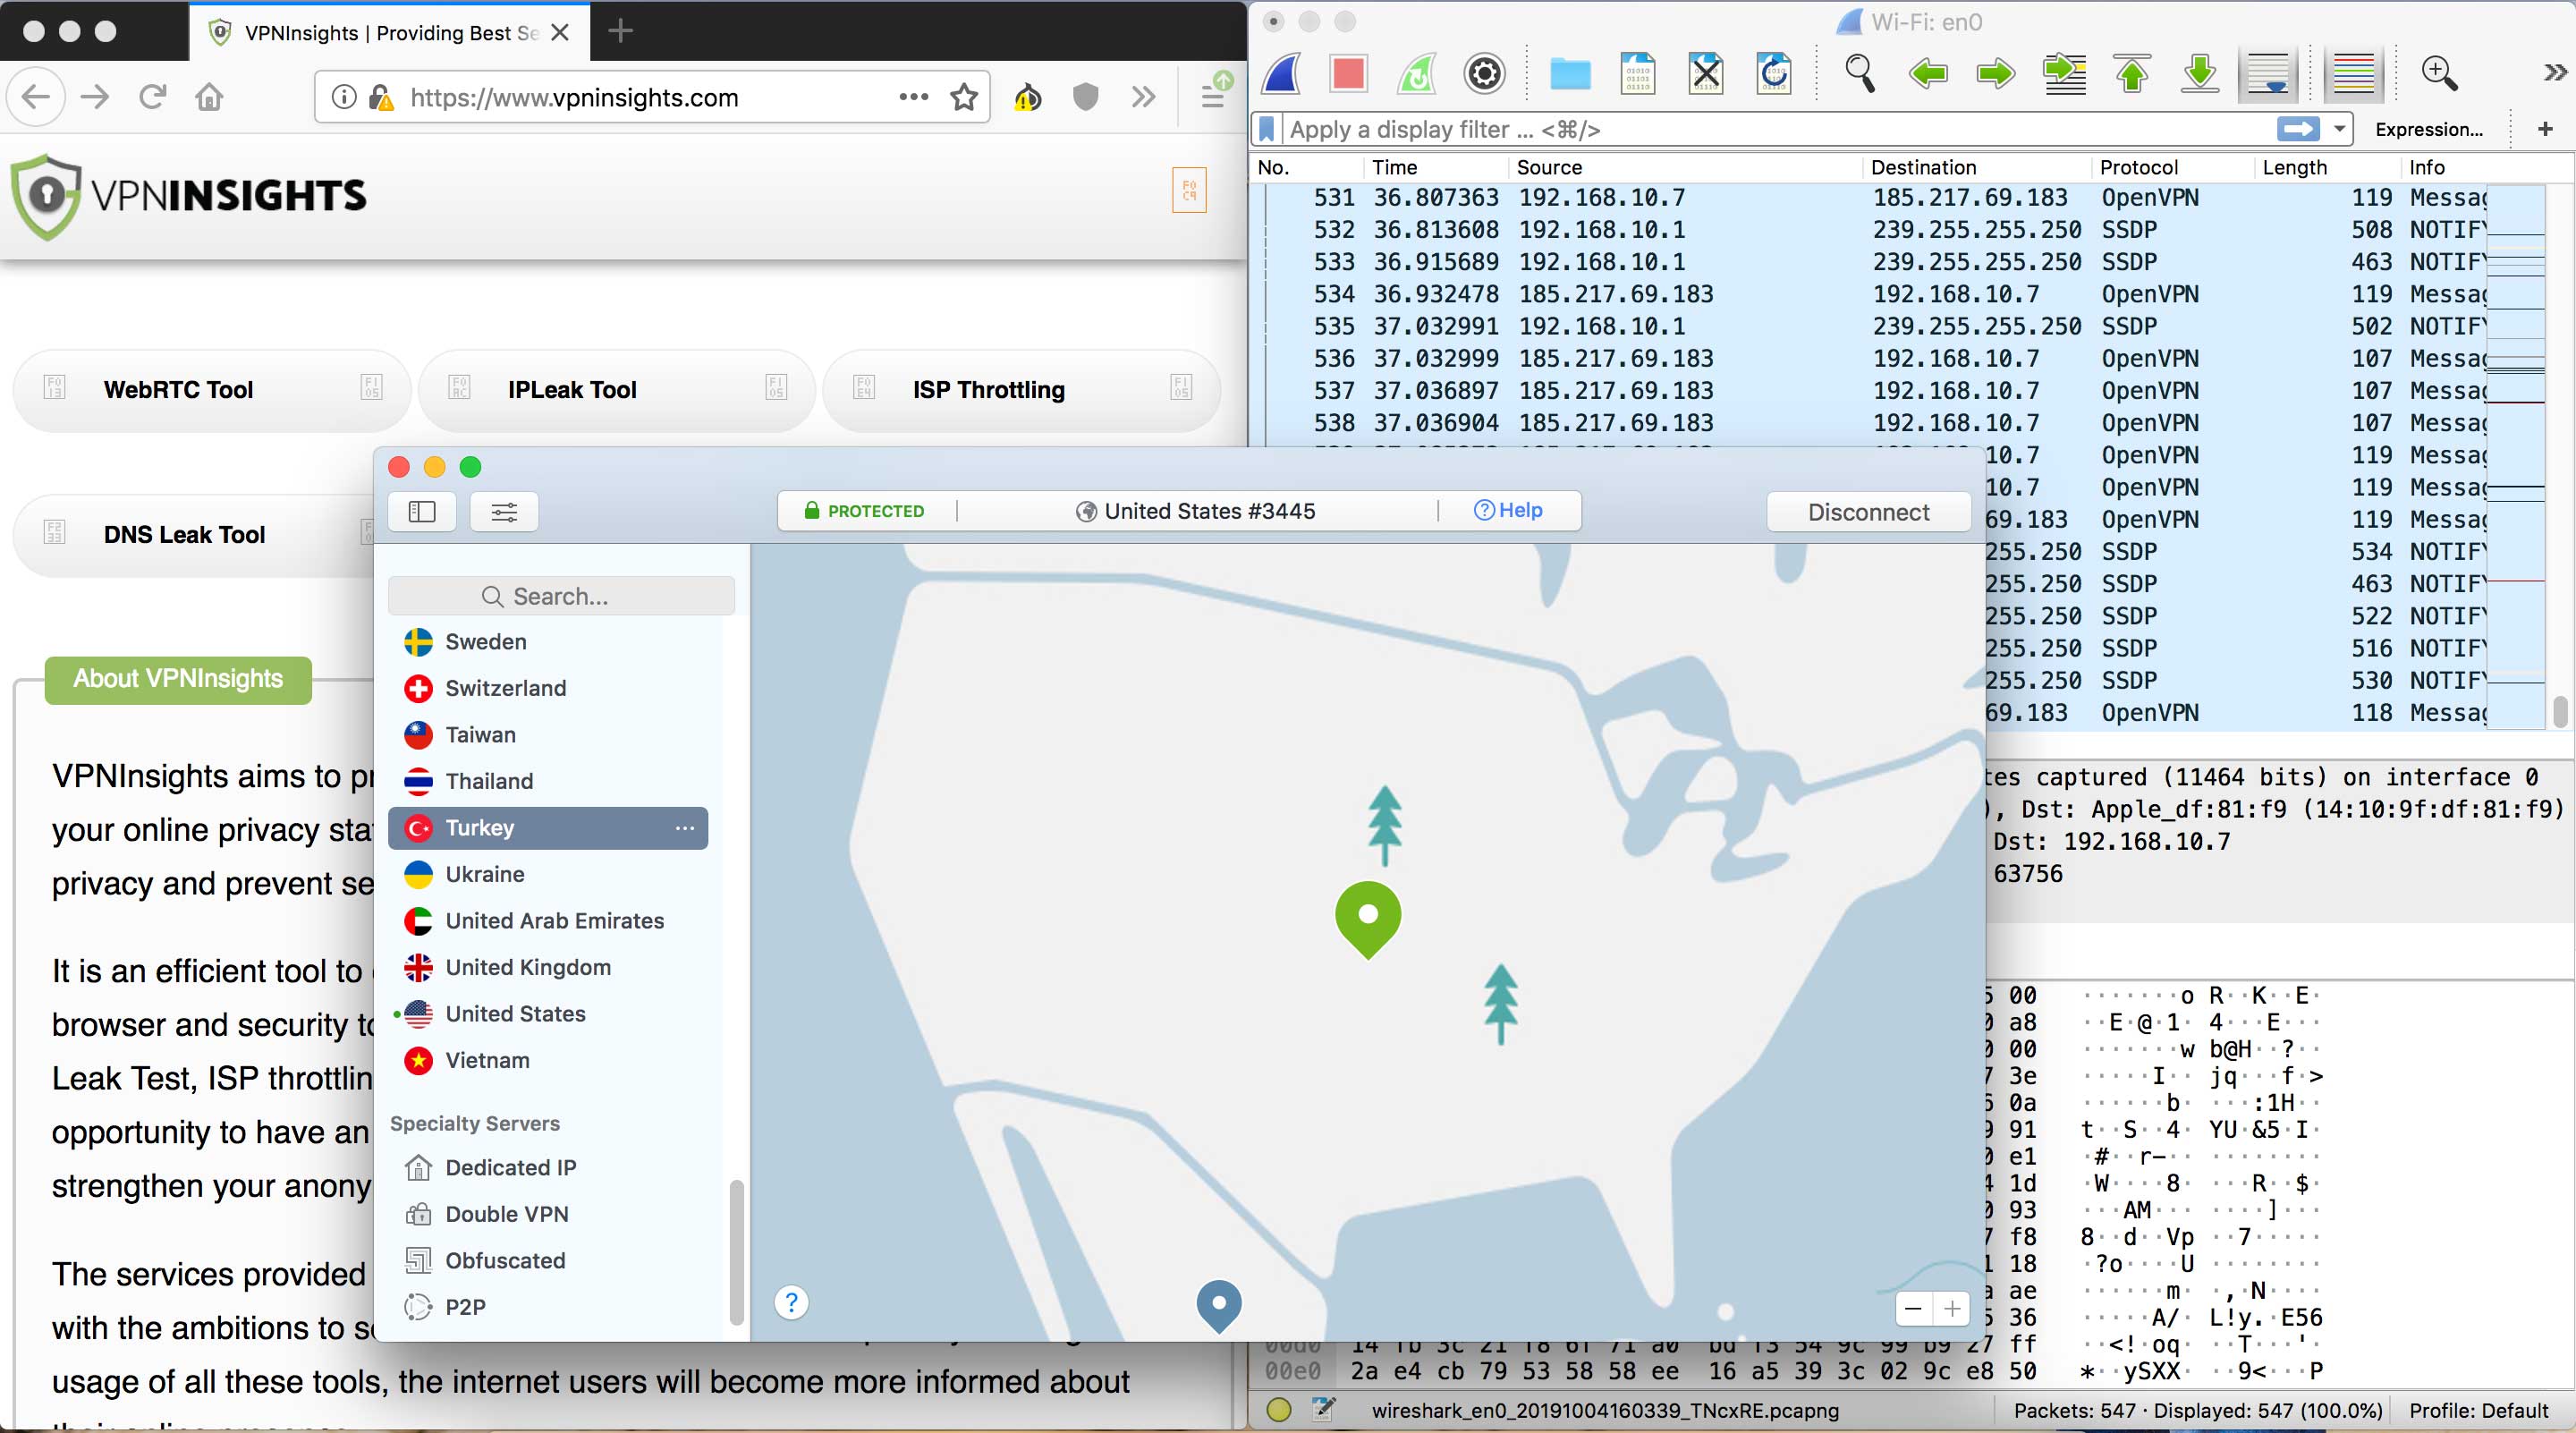Screen dimensions: 2576x1433
Task: Click the green location pin on the map
Action: pyautogui.click(x=1368, y=918)
